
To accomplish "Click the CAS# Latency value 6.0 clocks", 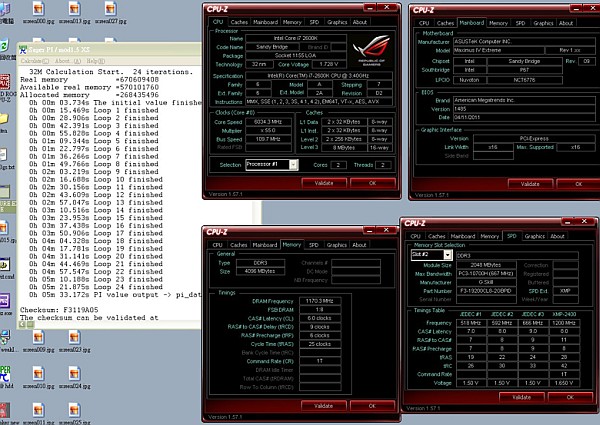I will (x=320, y=318).
